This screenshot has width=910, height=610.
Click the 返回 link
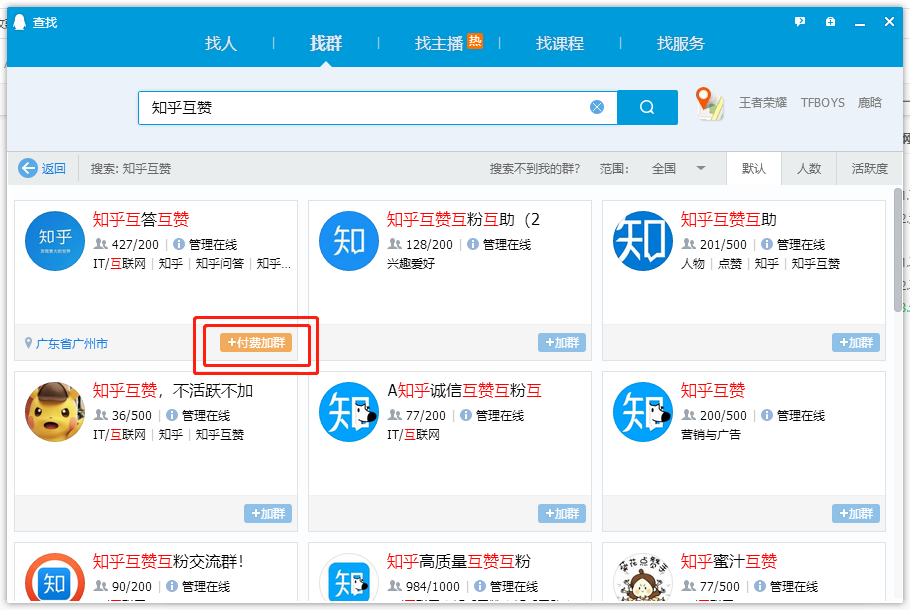53,168
